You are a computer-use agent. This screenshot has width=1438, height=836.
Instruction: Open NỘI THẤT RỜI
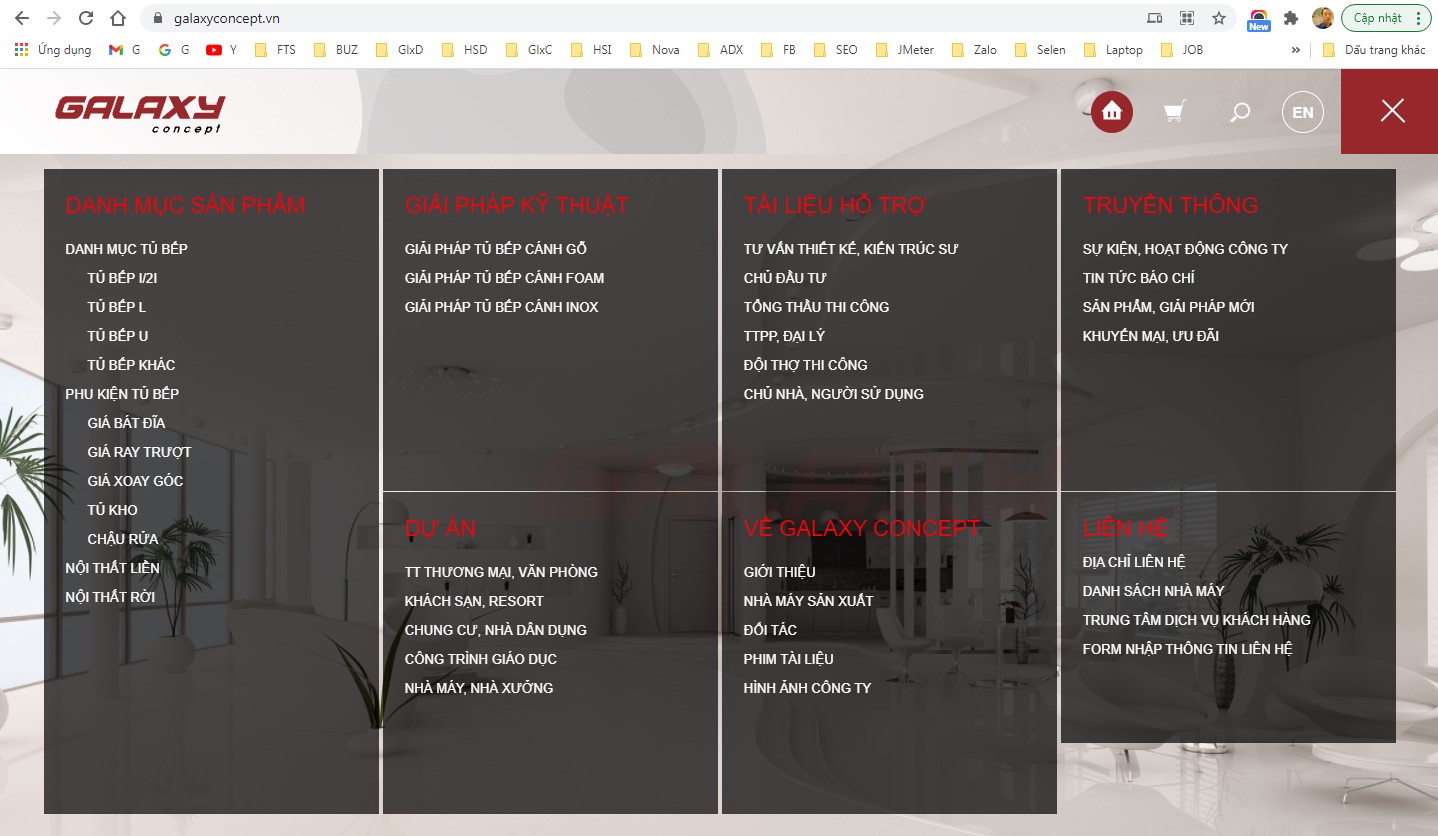110,597
